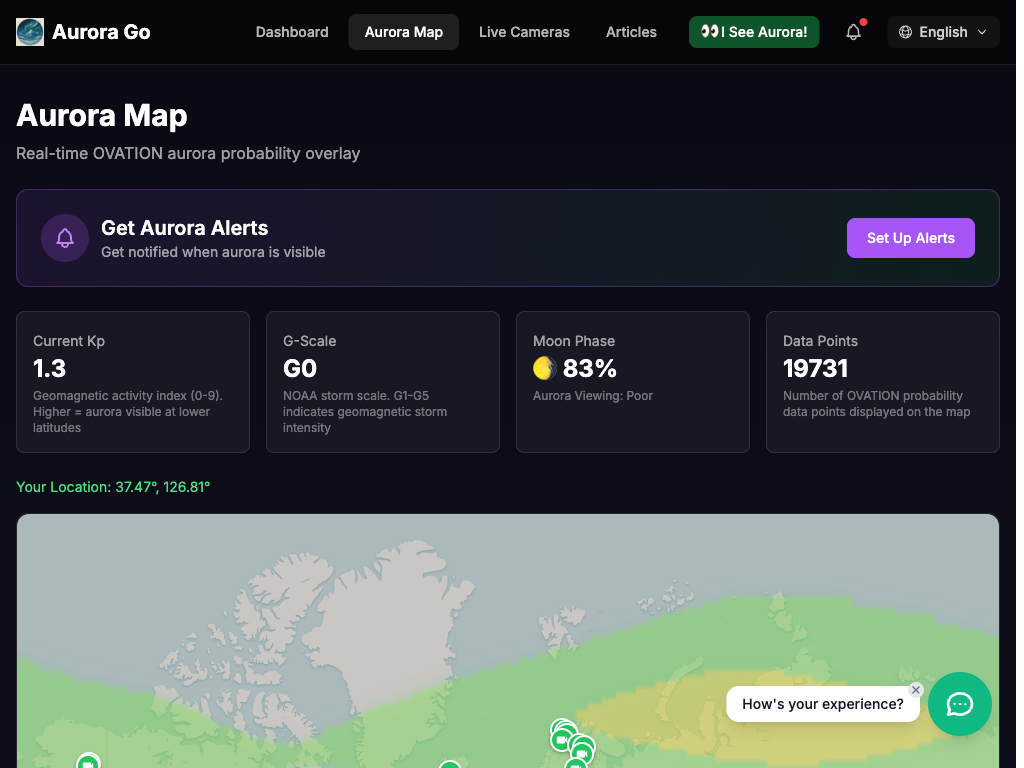Report a sighting with I See Aurora!
This screenshot has width=1024, height=768.
(x=754, y=32)
